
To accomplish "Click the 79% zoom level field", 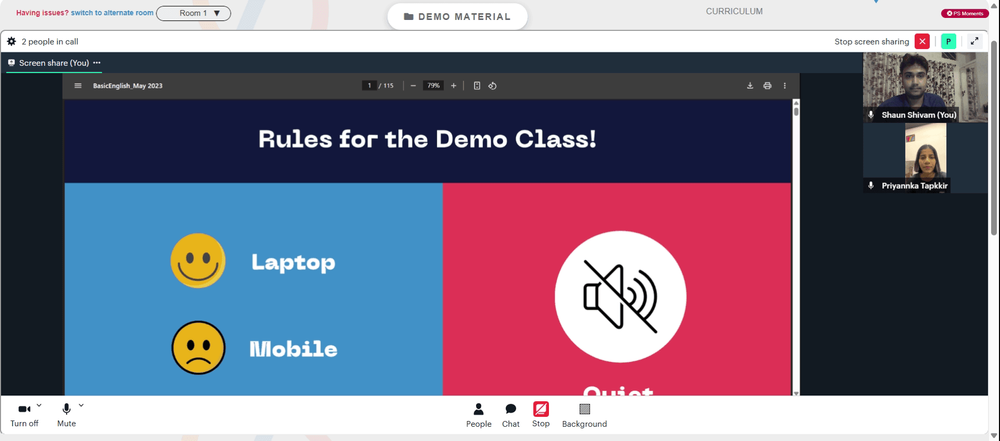I will point(434,86).
